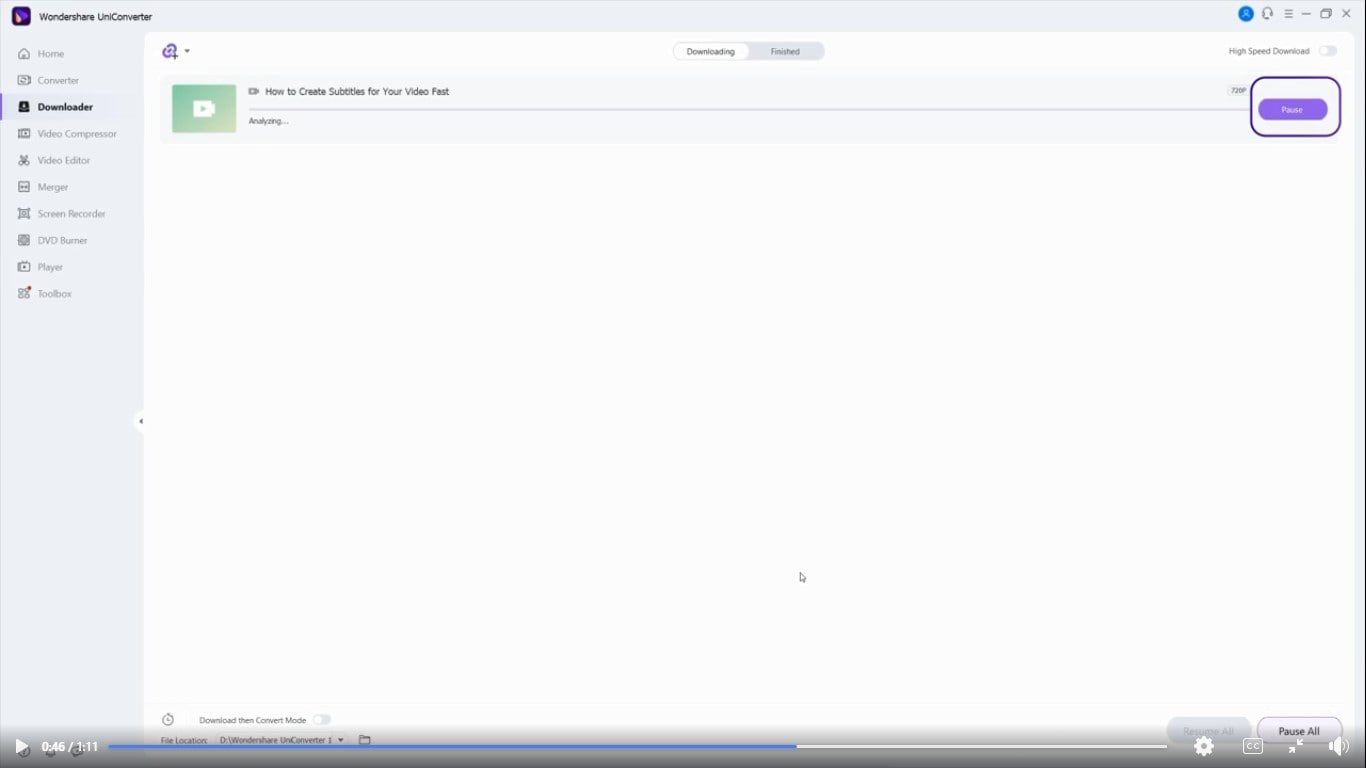Click the headset support icon
This screenshot has height=768, width=1366.
pyautogui.click(x=1268, y=14)
